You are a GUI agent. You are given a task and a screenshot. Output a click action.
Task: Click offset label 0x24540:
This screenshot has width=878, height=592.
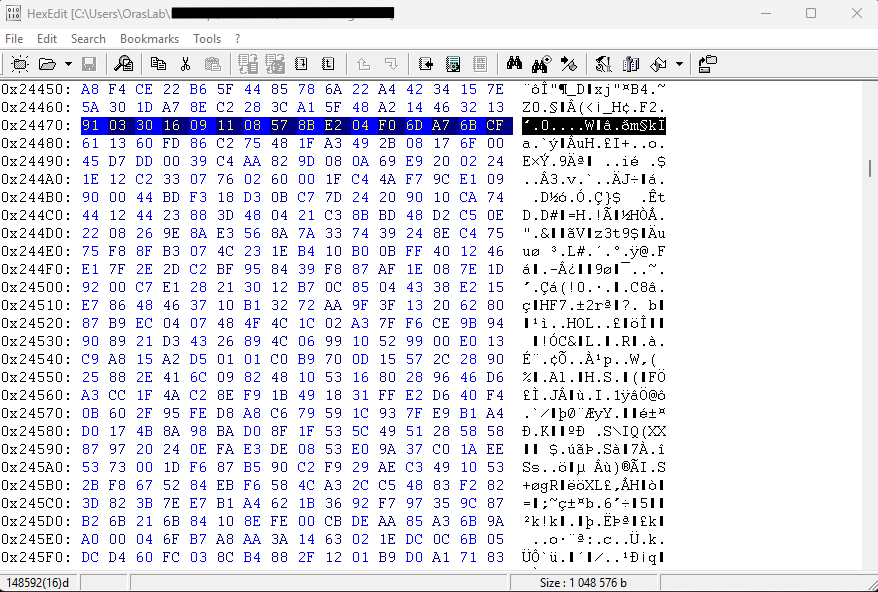click(x=36, y=360)
